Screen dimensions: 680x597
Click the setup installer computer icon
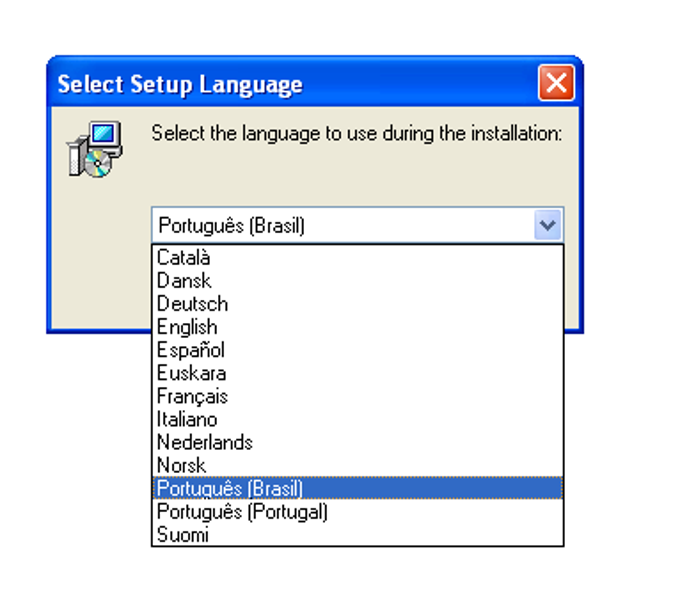(95, 149)
